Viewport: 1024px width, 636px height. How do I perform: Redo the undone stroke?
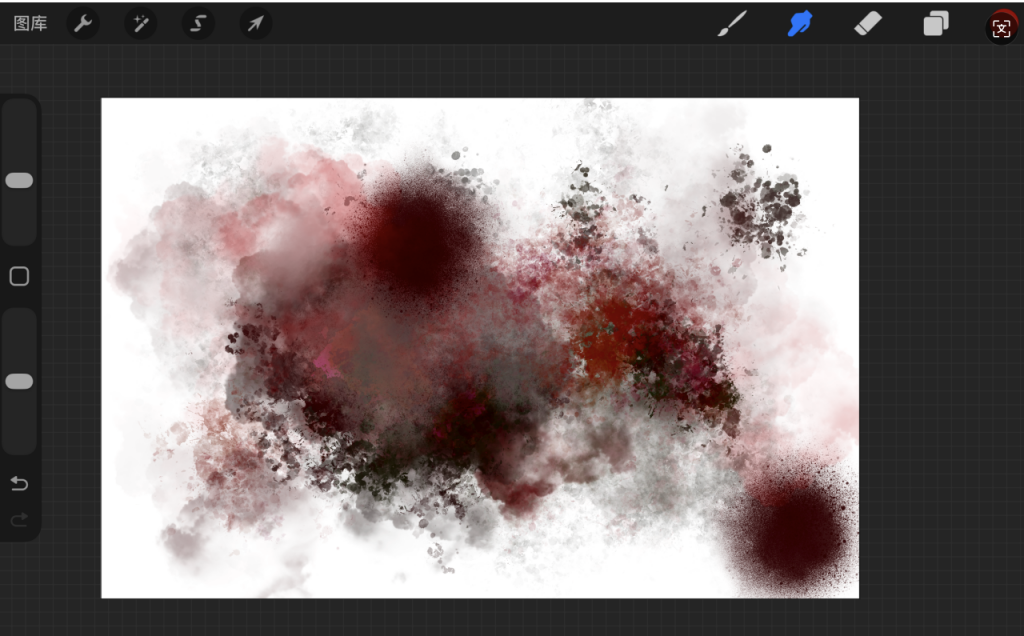click(x=19, y=519)
